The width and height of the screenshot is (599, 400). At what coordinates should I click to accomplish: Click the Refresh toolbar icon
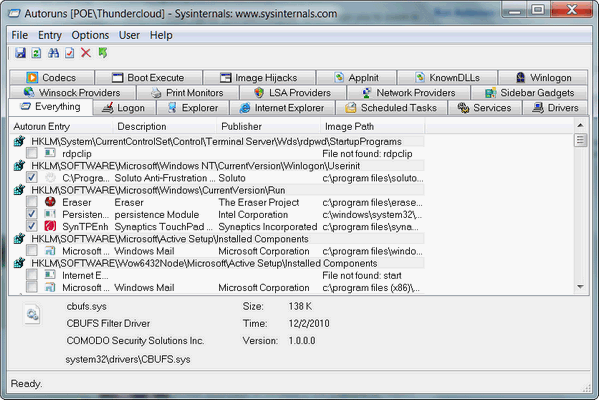coord(36,53)
